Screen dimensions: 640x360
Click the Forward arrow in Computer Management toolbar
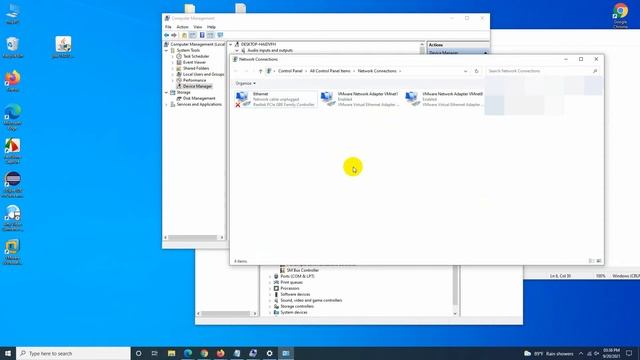click(x=174, y=35)
